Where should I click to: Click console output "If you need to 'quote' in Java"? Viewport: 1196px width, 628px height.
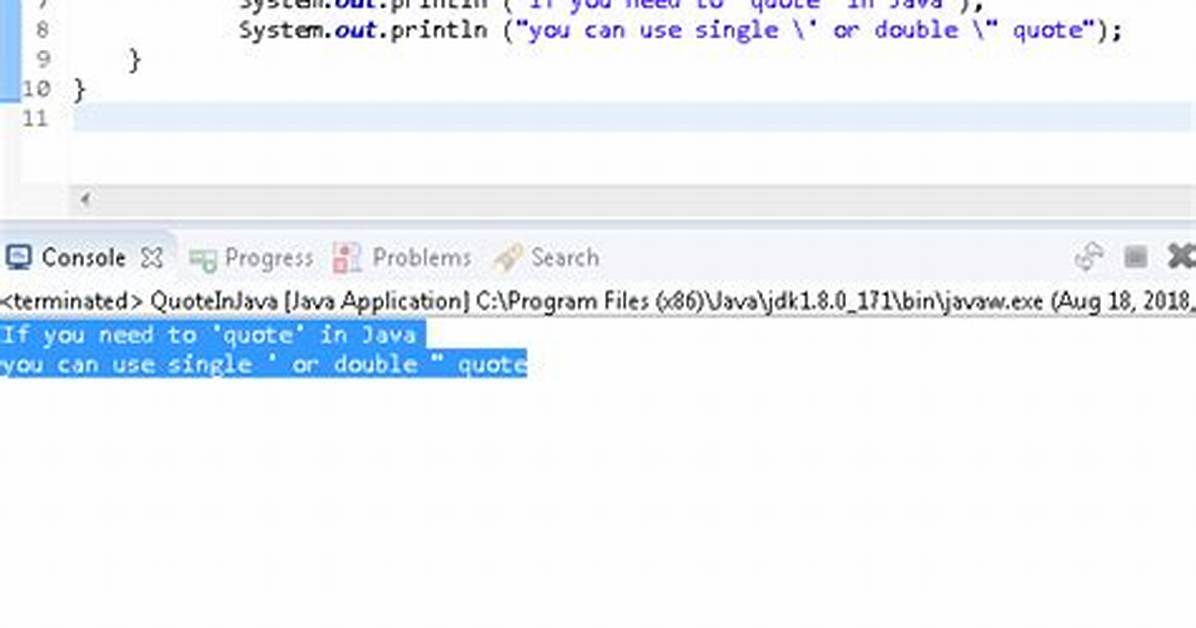coord(208,335)
